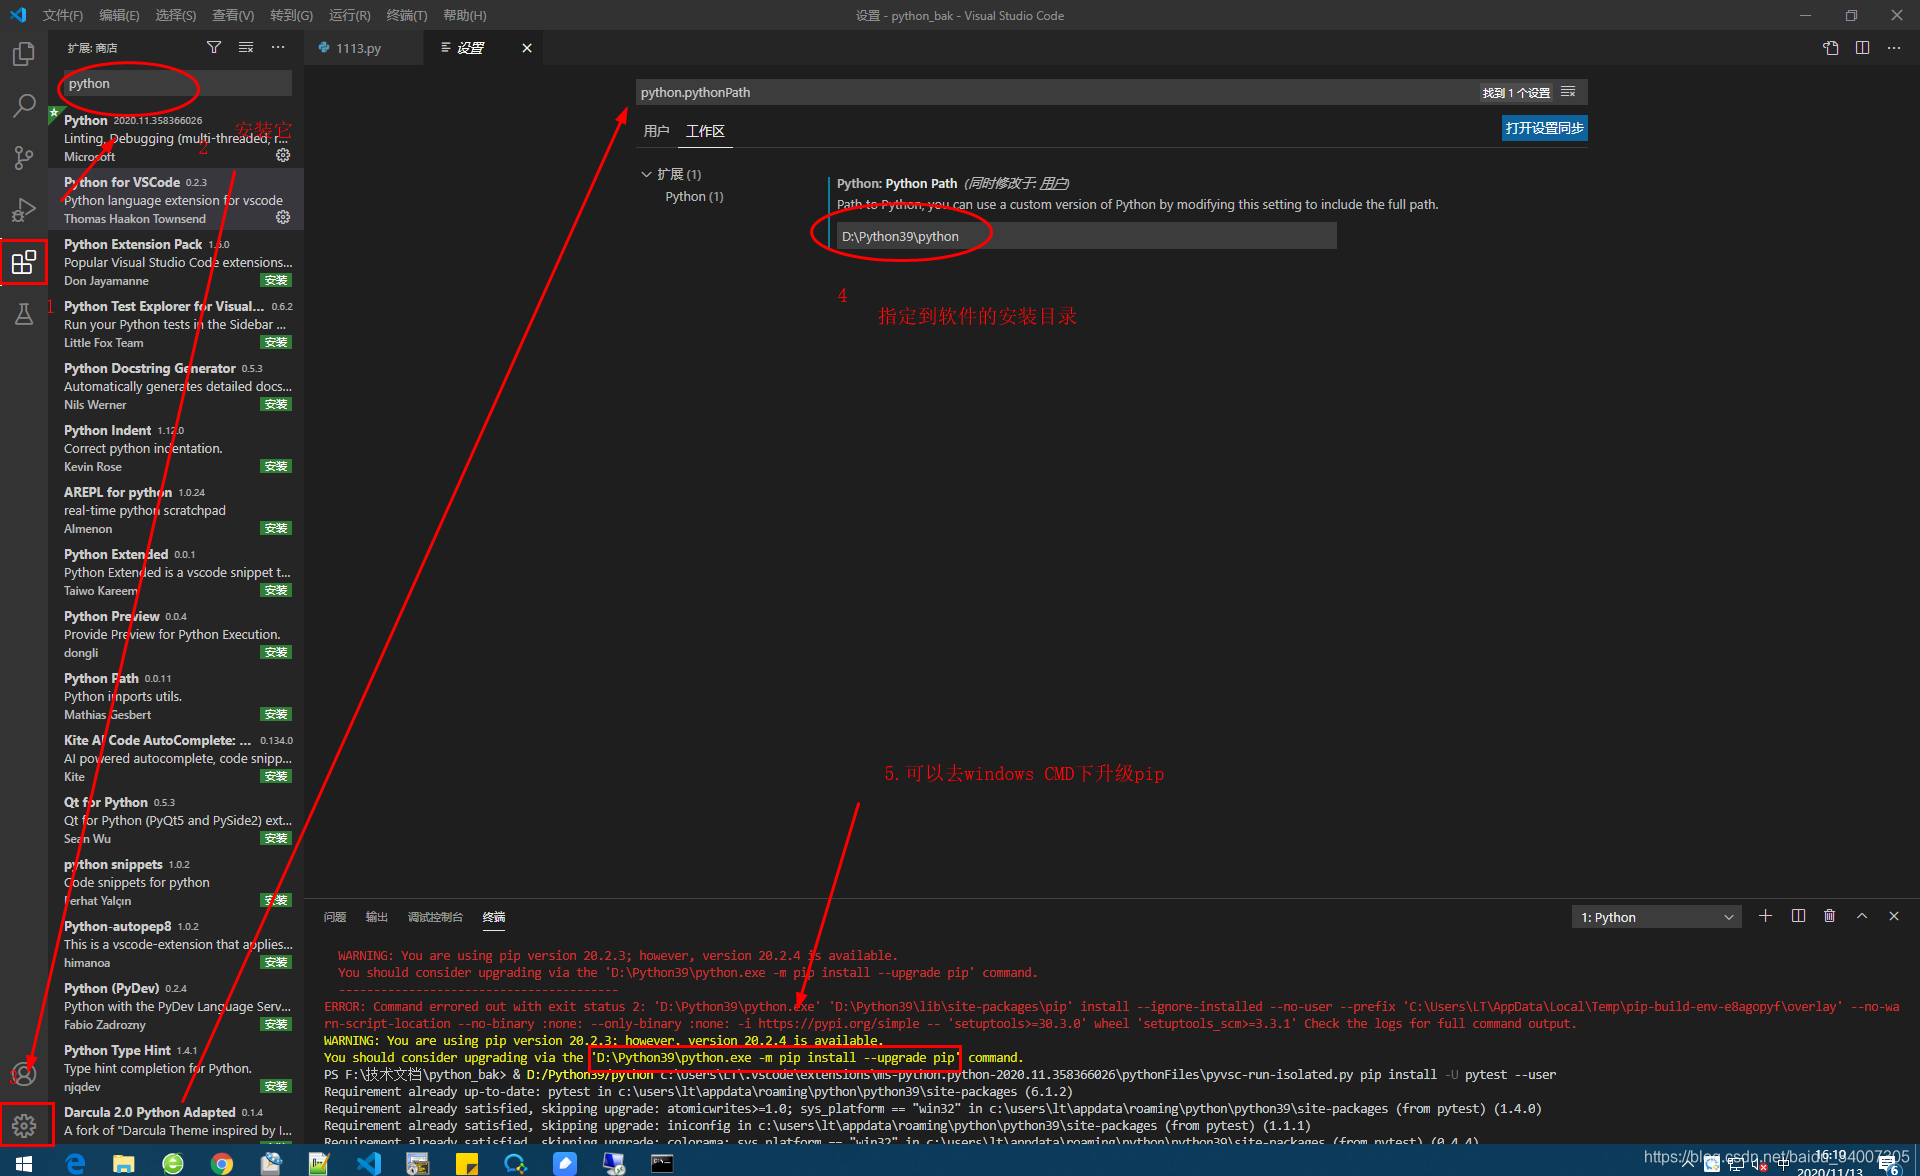The image size is (1920, 1176).
Task: Open Source Control view in activity bar
Action: (24, 158)
